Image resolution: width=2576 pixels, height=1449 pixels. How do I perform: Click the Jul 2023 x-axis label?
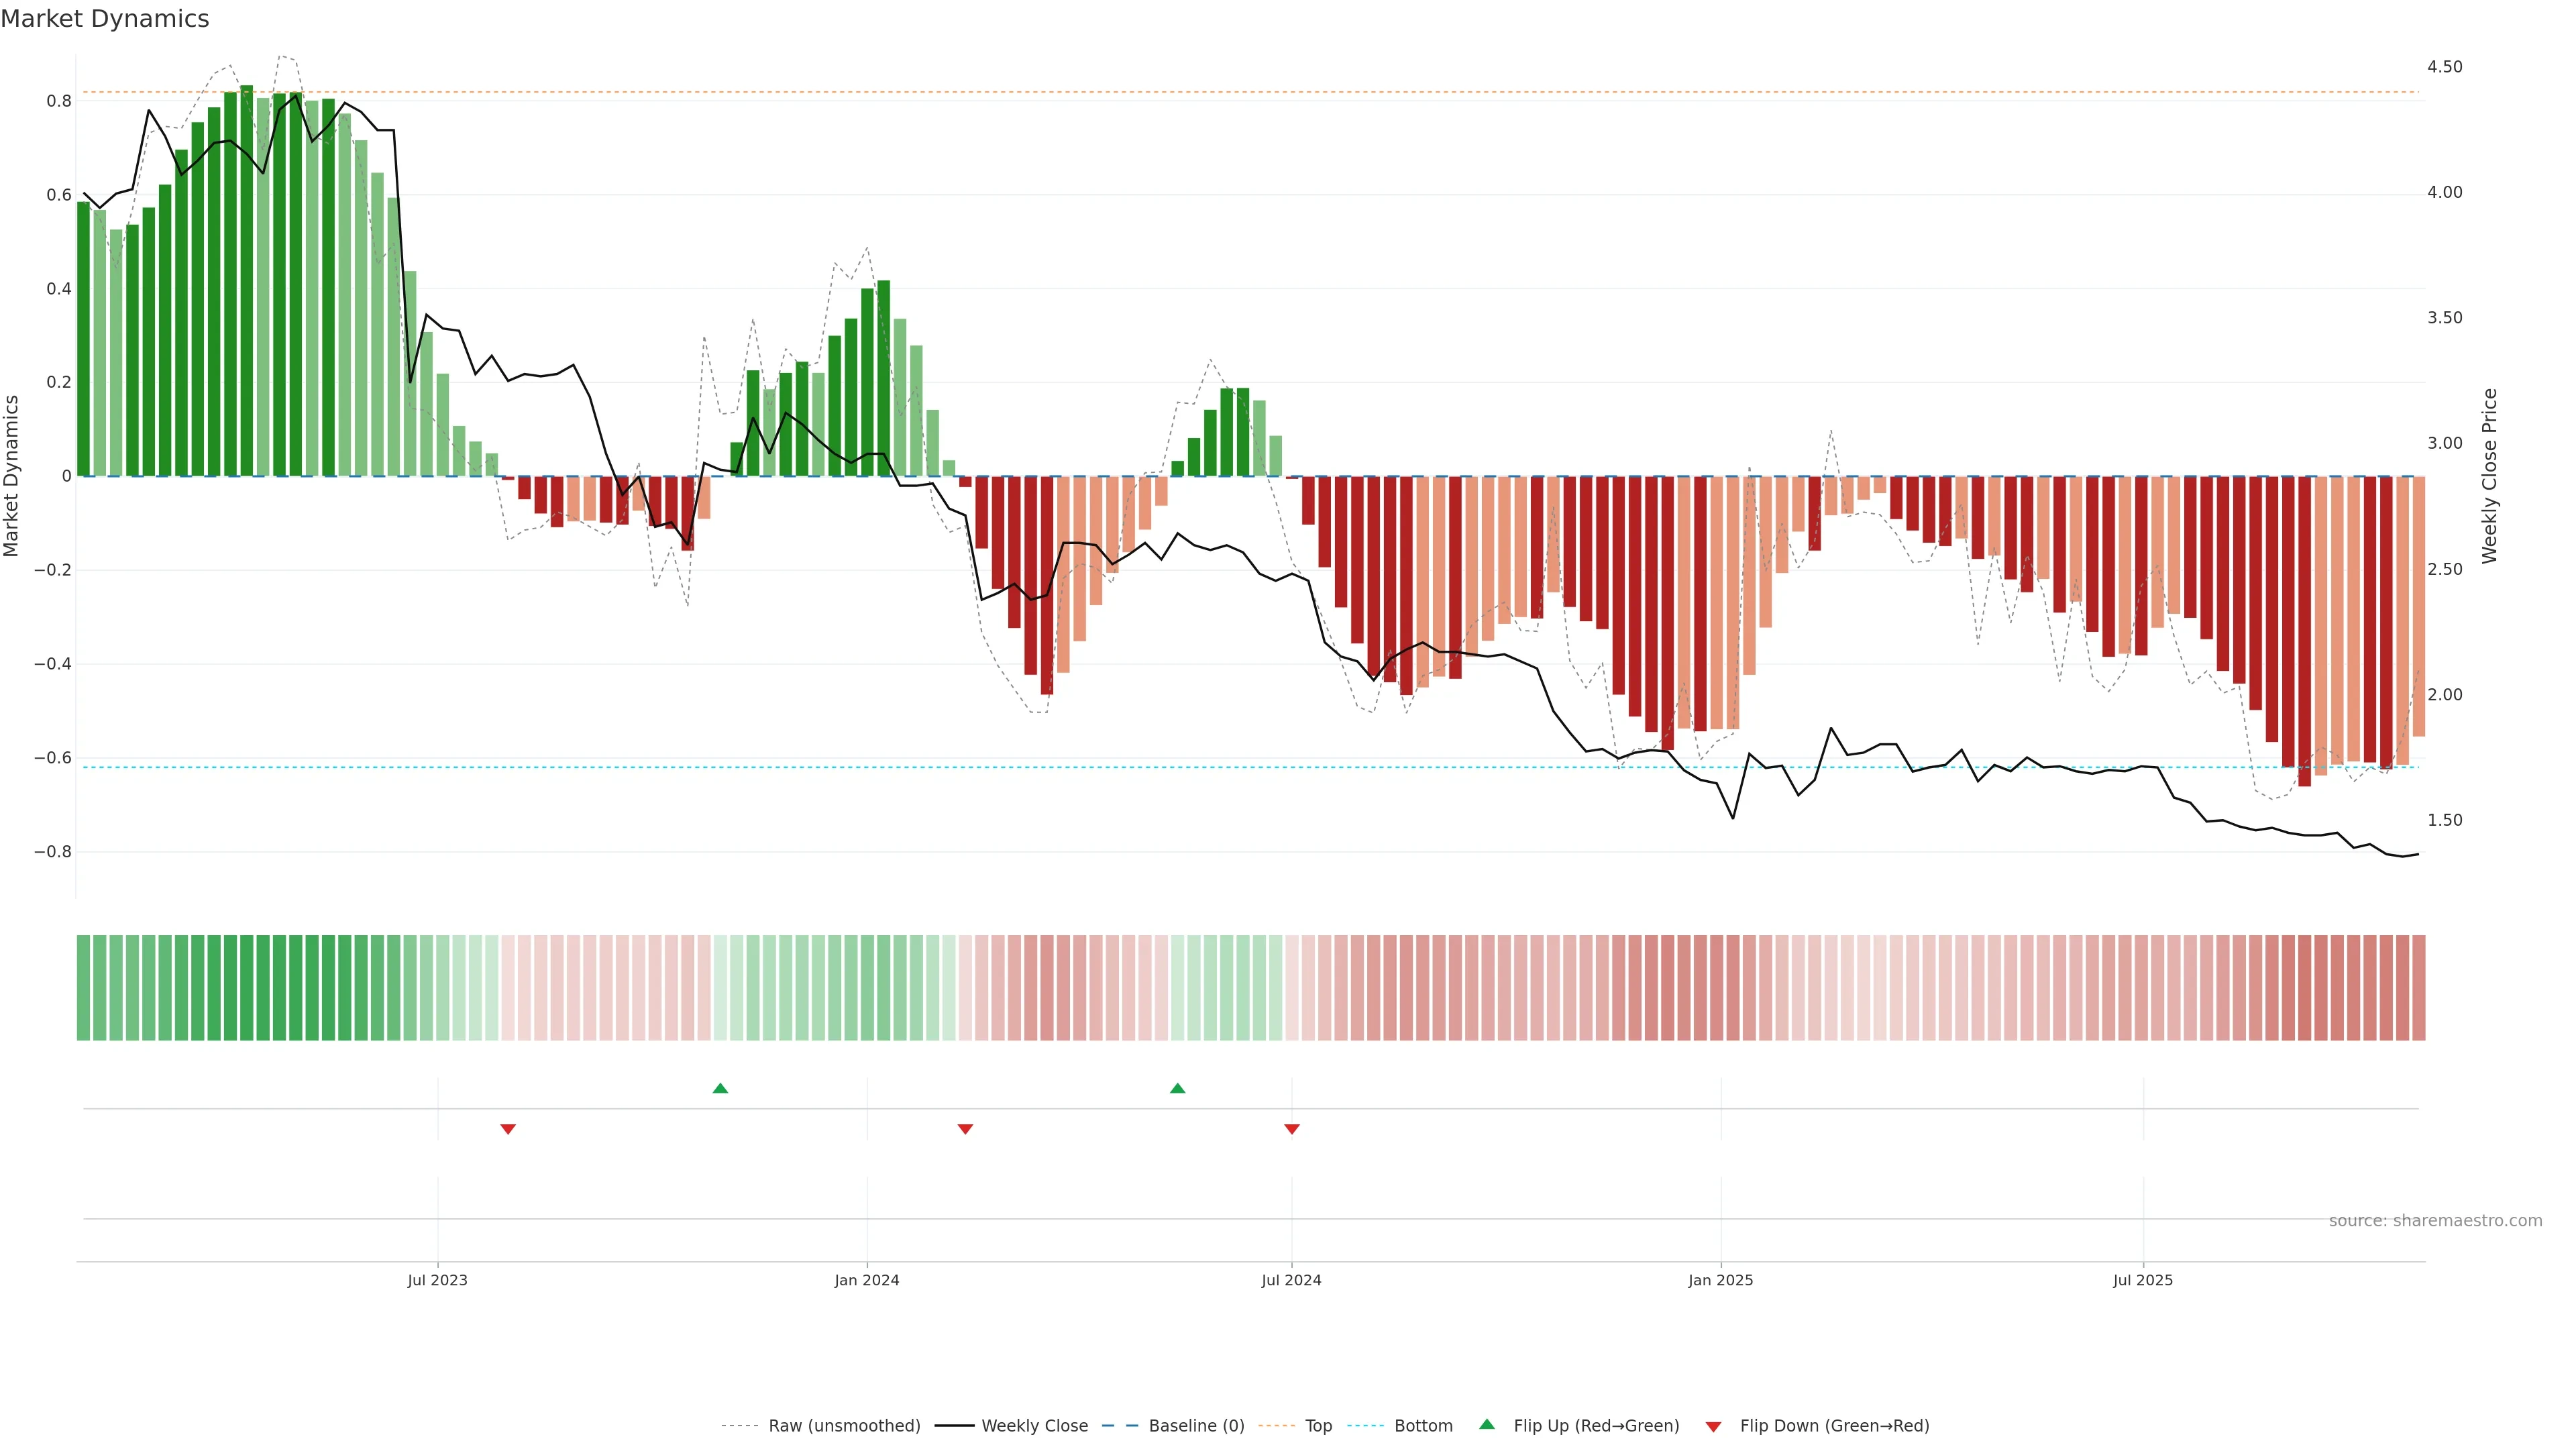pos(437,1280)
